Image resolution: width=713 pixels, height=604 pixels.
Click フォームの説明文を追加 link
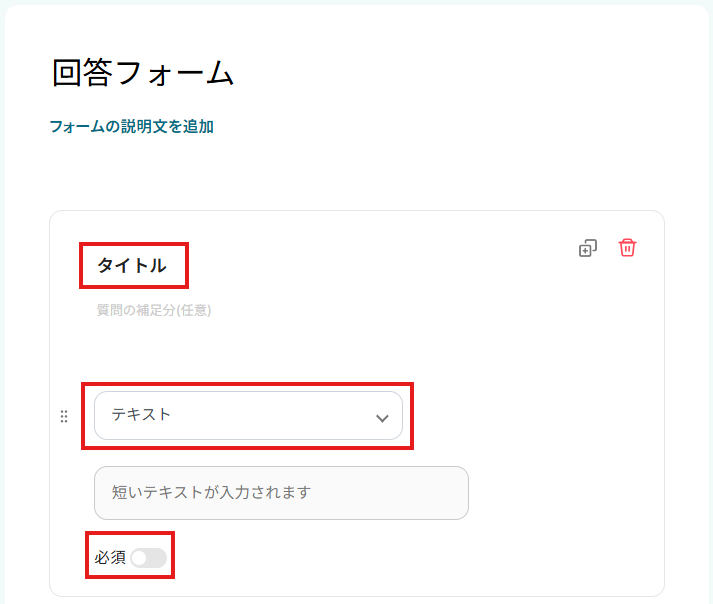pyautogui.click(x=131, y=127)
